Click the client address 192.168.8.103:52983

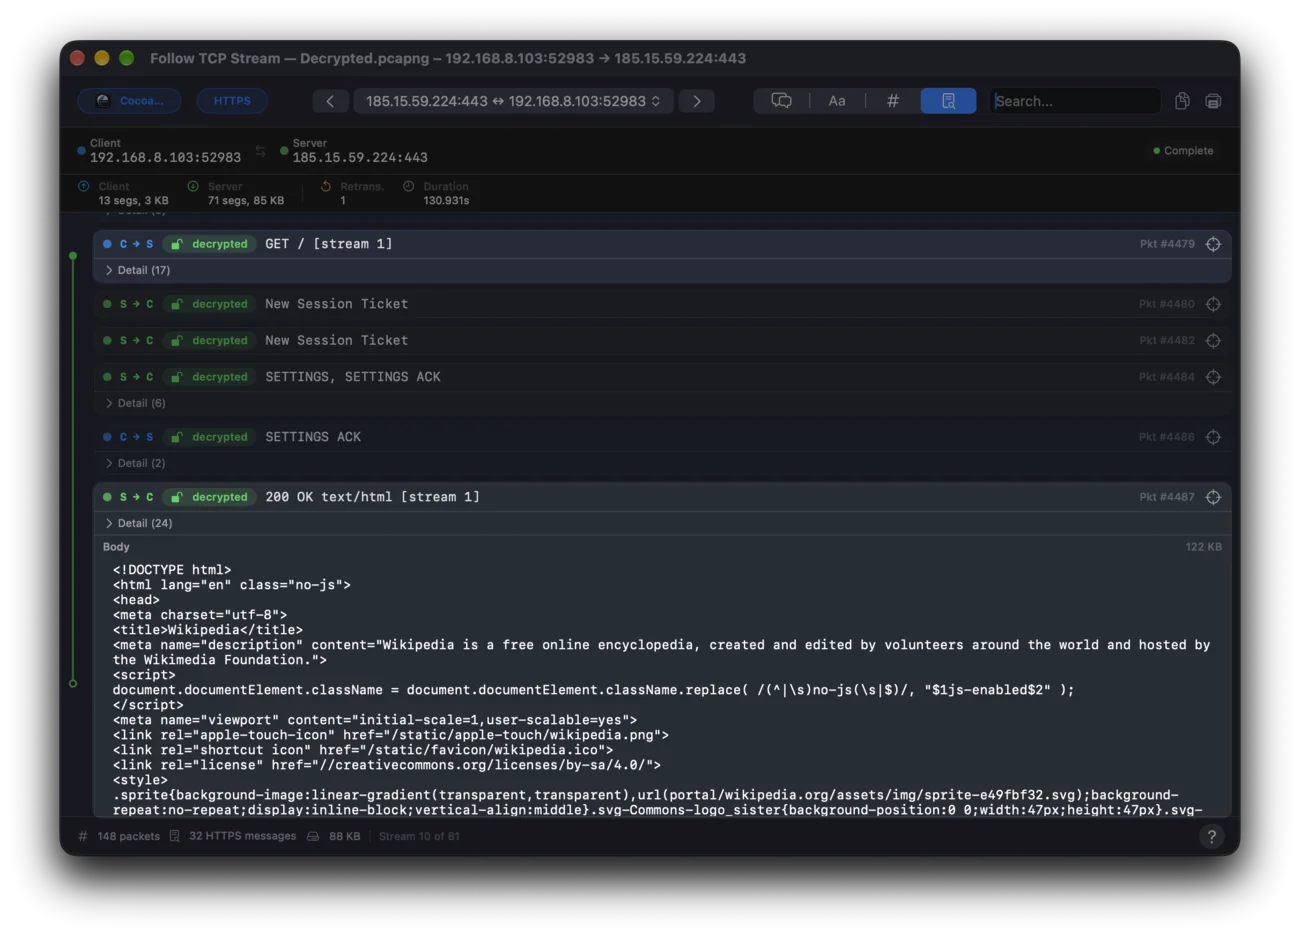(165, 157)
